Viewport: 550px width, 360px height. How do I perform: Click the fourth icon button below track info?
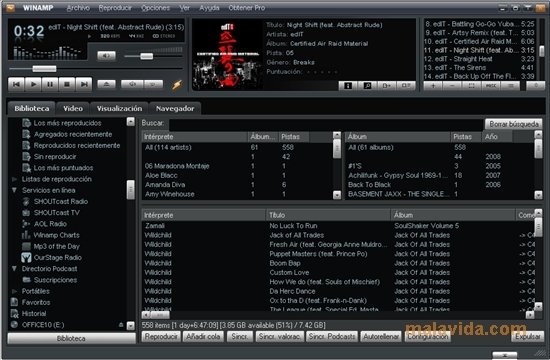[406, 85]
